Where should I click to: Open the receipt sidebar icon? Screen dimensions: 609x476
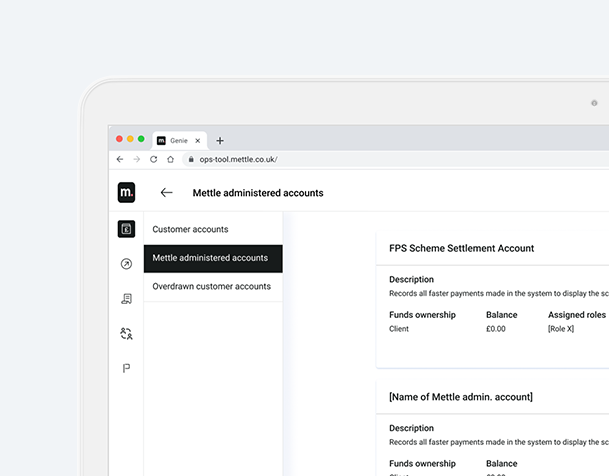[x=126, y=299]
